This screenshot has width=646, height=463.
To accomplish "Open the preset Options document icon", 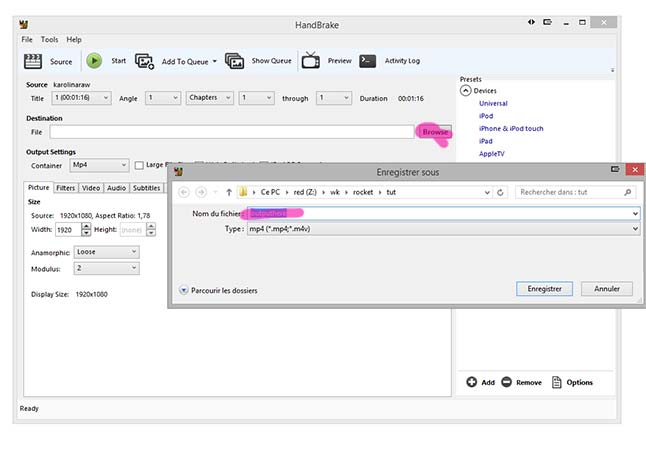I will (557, 382).
